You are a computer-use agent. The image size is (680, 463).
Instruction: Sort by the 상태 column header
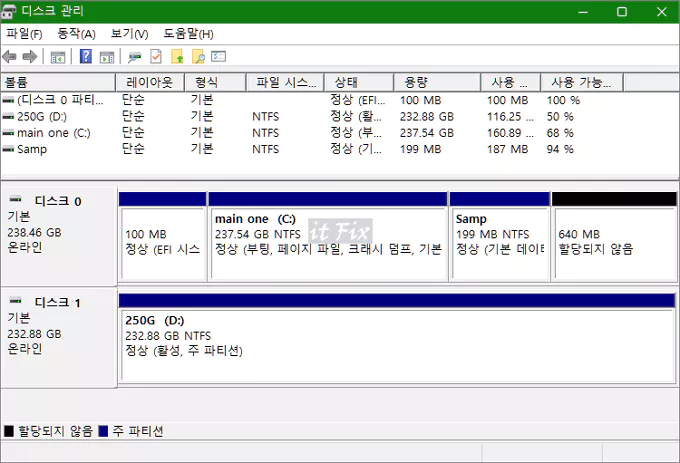point(359,82)
